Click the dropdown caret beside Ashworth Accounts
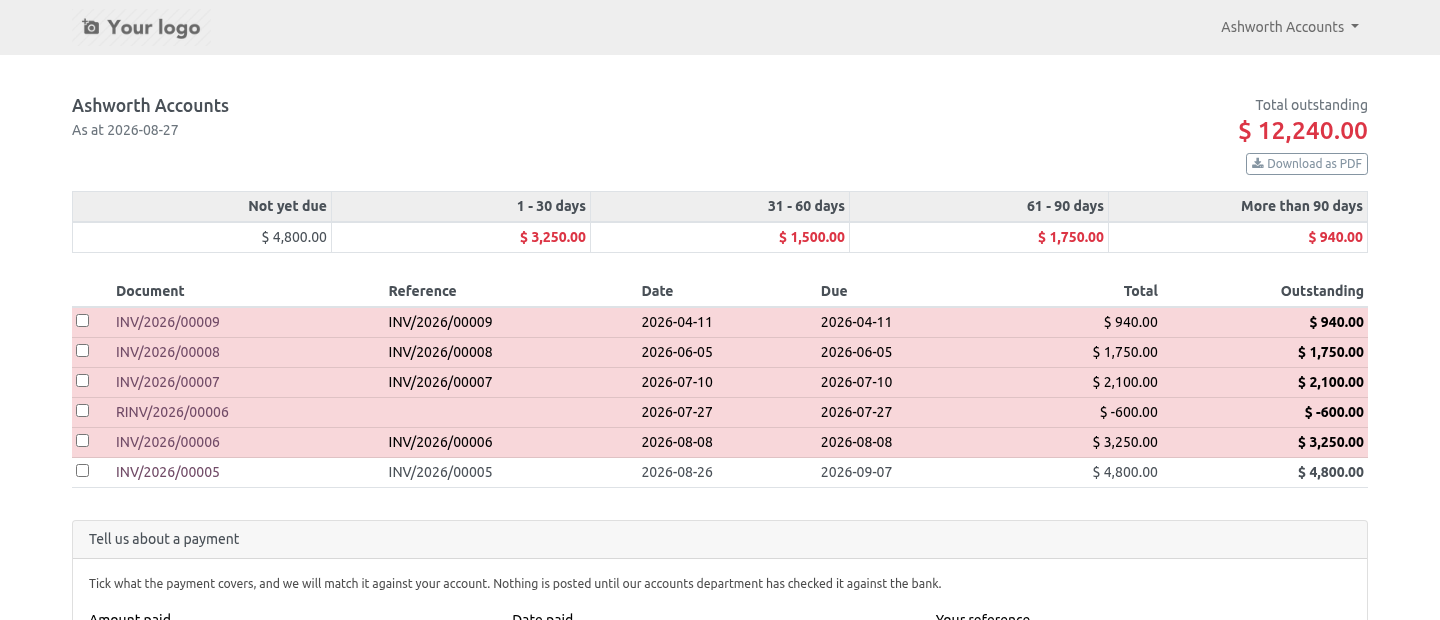The width and height of the screenshot is (1440, 620). [x=1355, y=27]
